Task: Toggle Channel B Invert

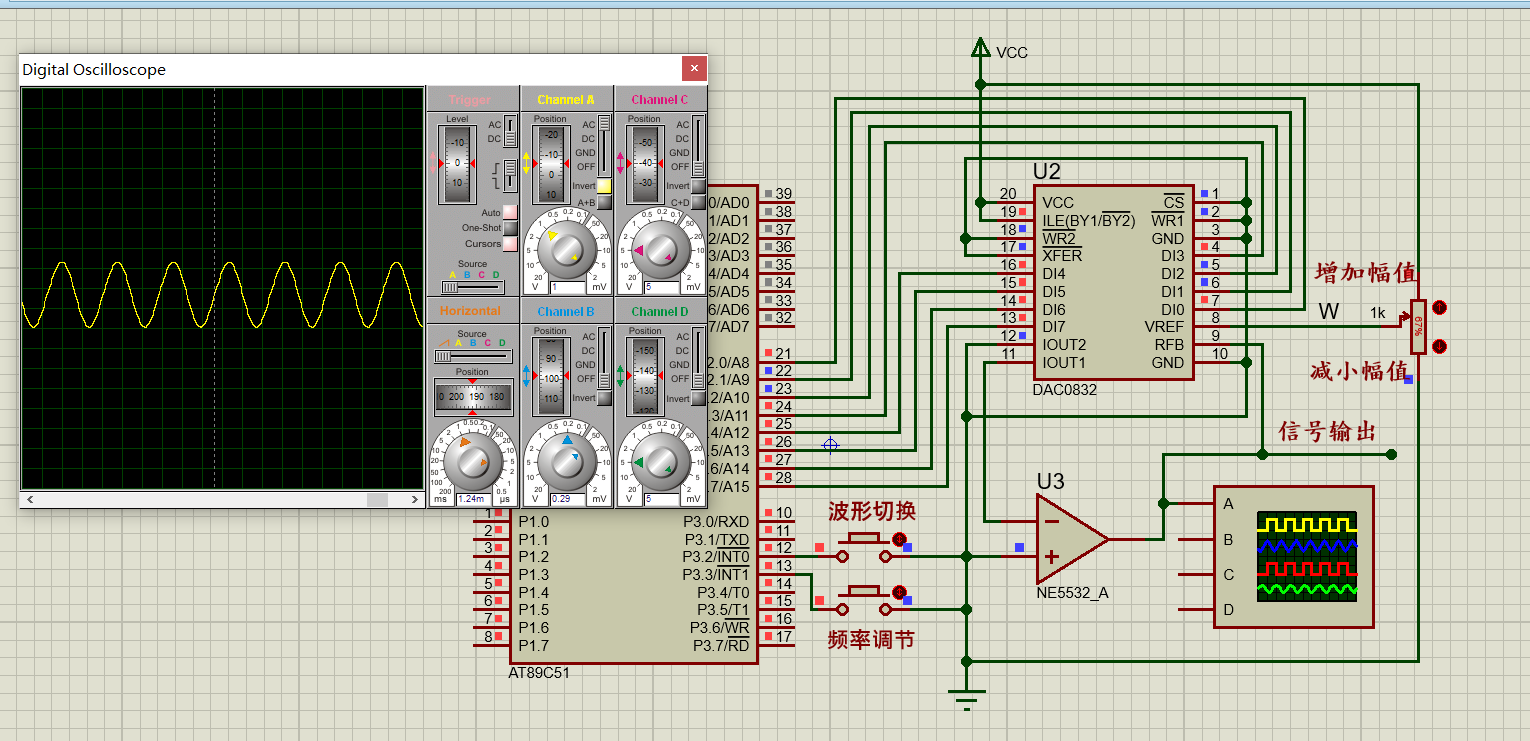Action: point(604,398)
